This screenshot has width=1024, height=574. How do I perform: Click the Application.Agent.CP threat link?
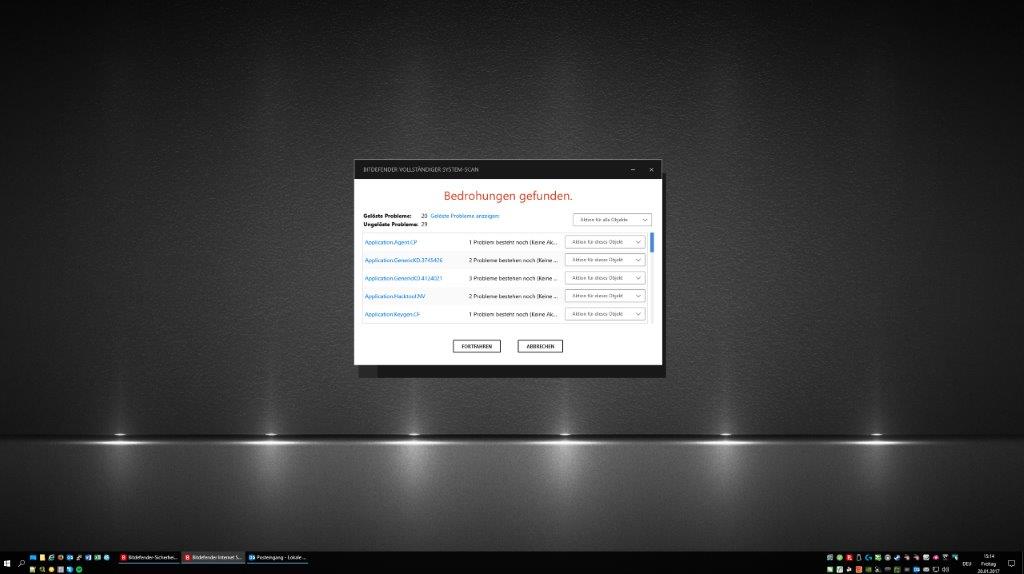pos(391,242)
